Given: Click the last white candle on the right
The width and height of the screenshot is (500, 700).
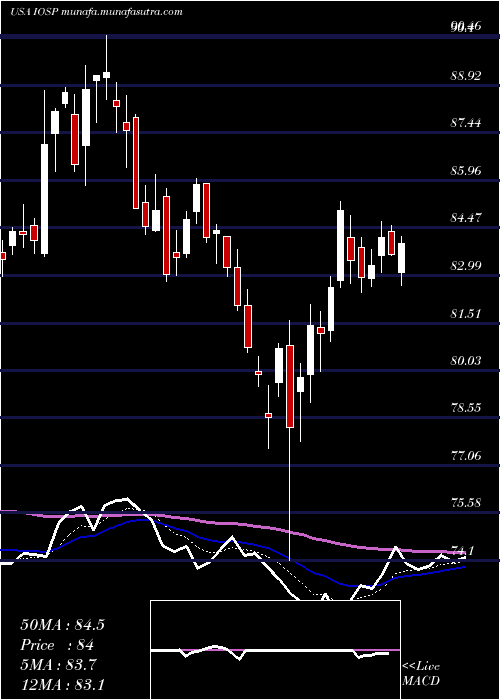Looking at the screenshot, I should coord(402,258).
